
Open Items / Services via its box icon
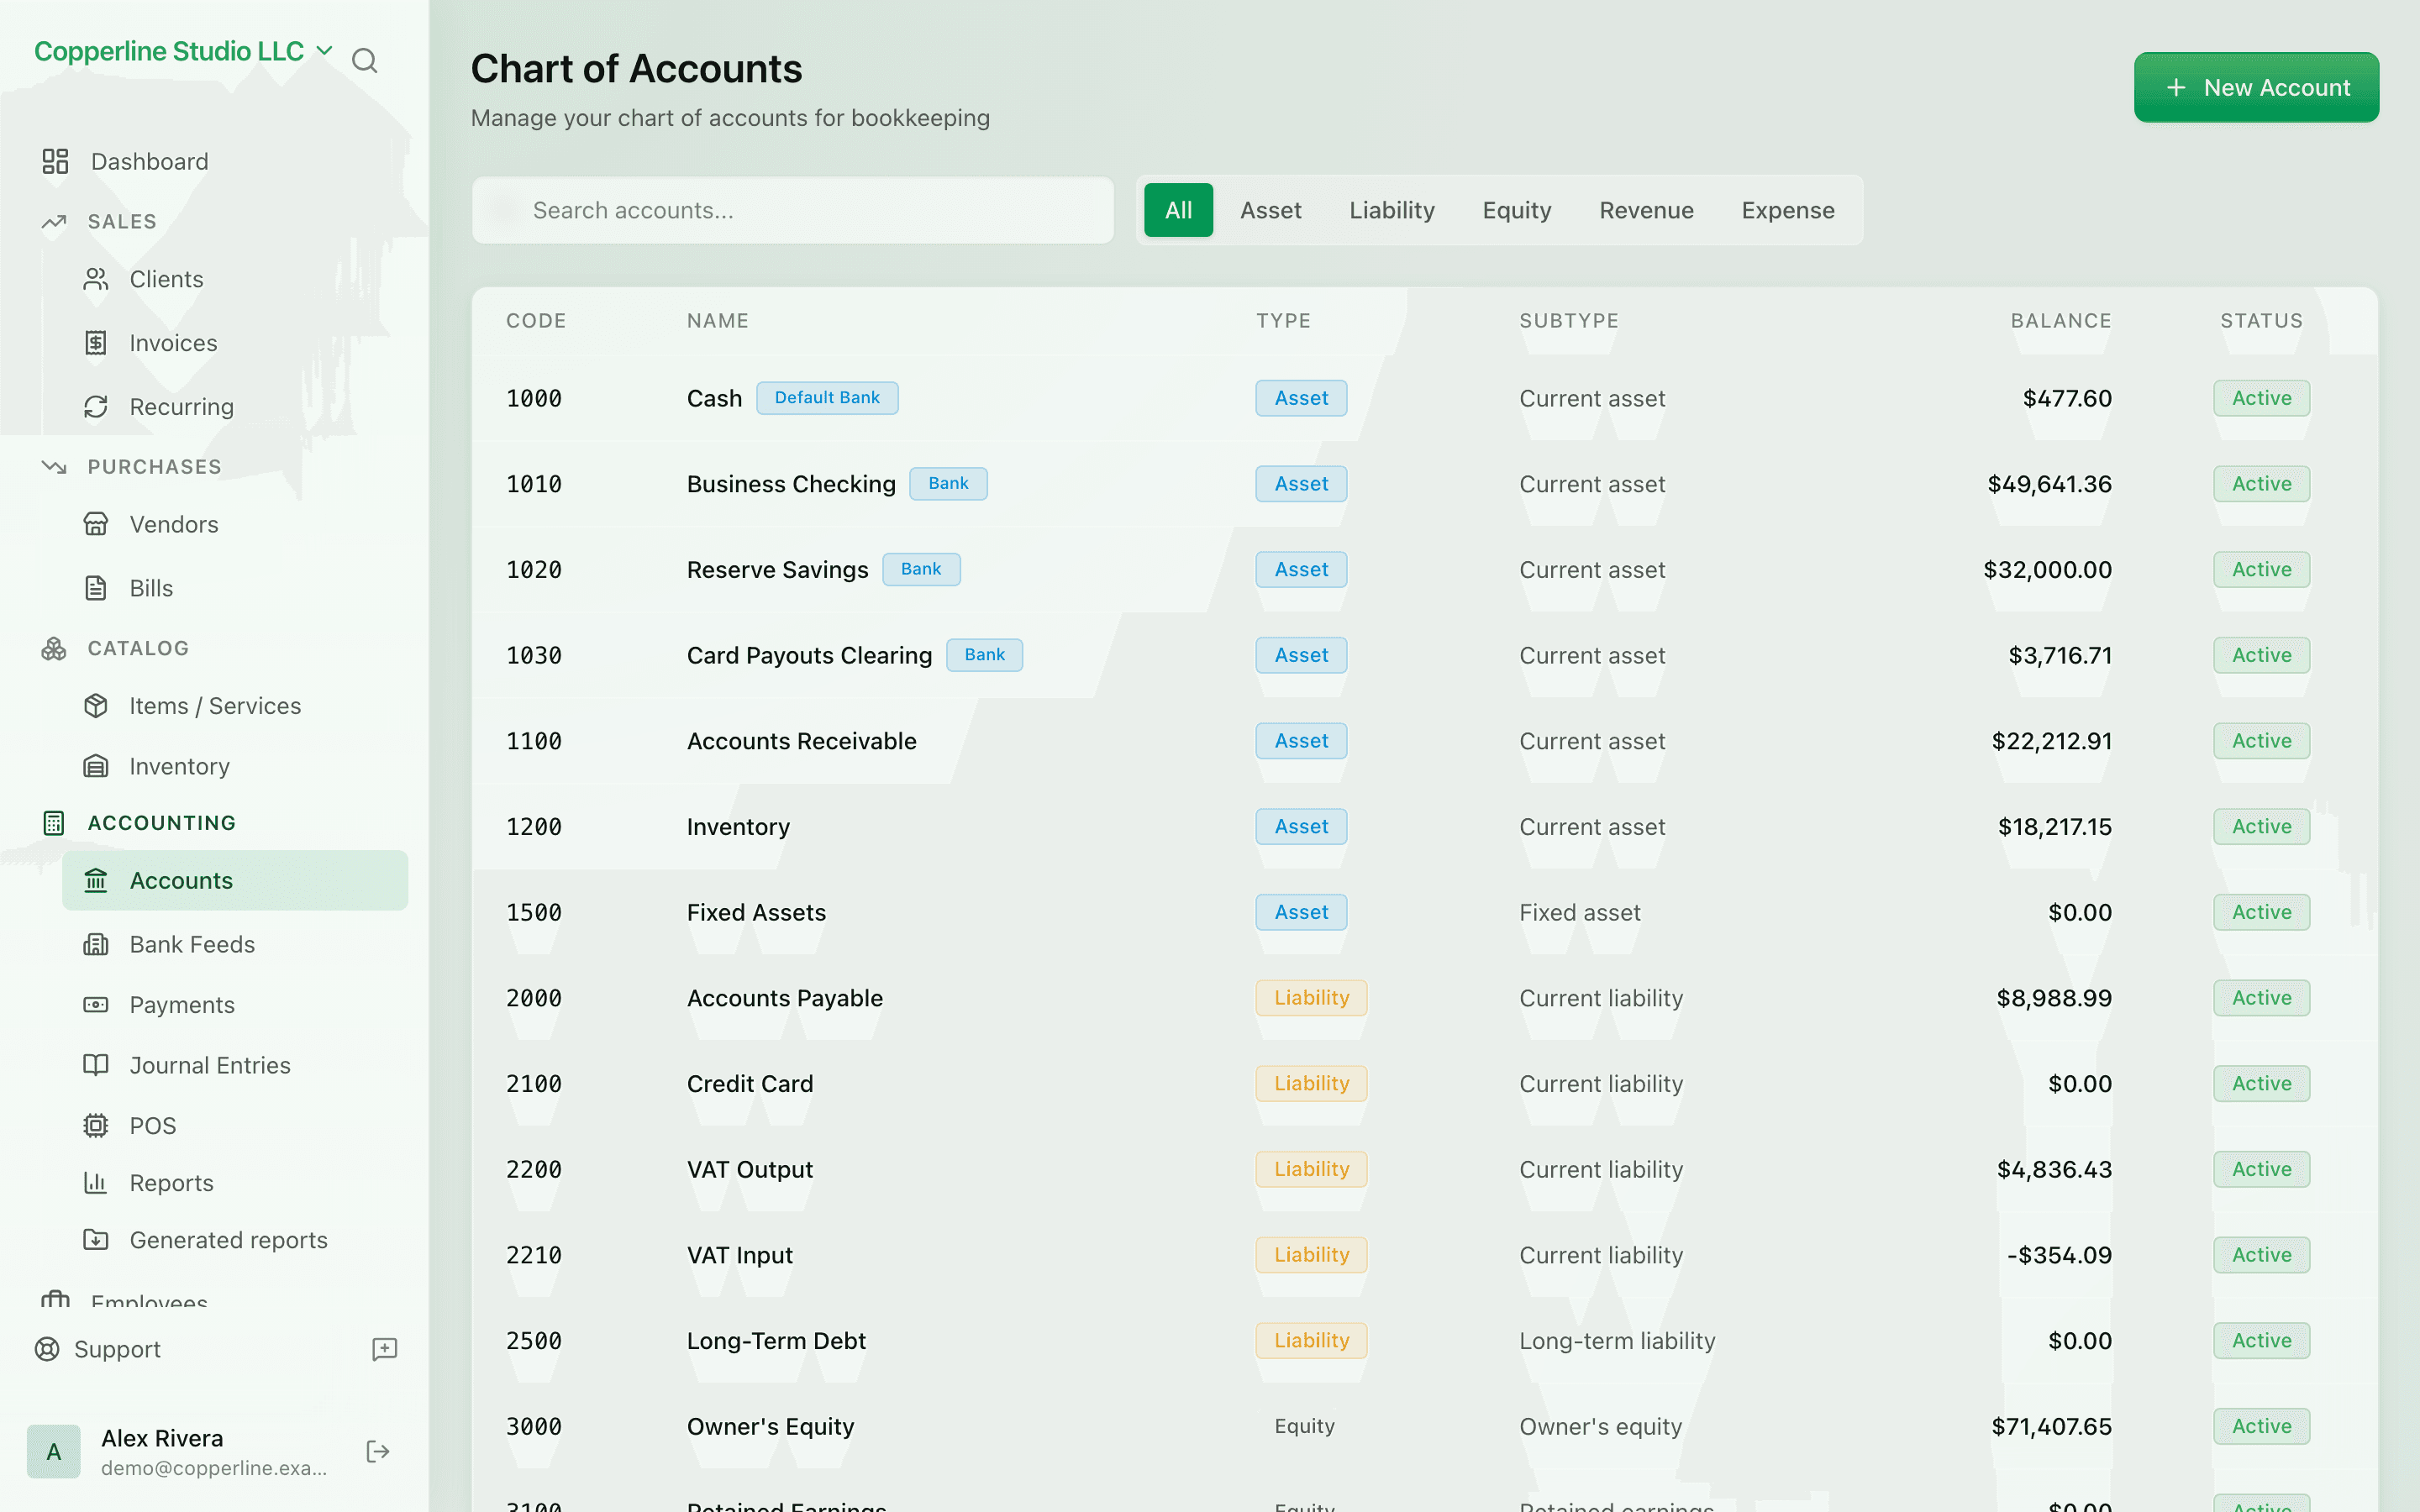[x=96, y=706]
